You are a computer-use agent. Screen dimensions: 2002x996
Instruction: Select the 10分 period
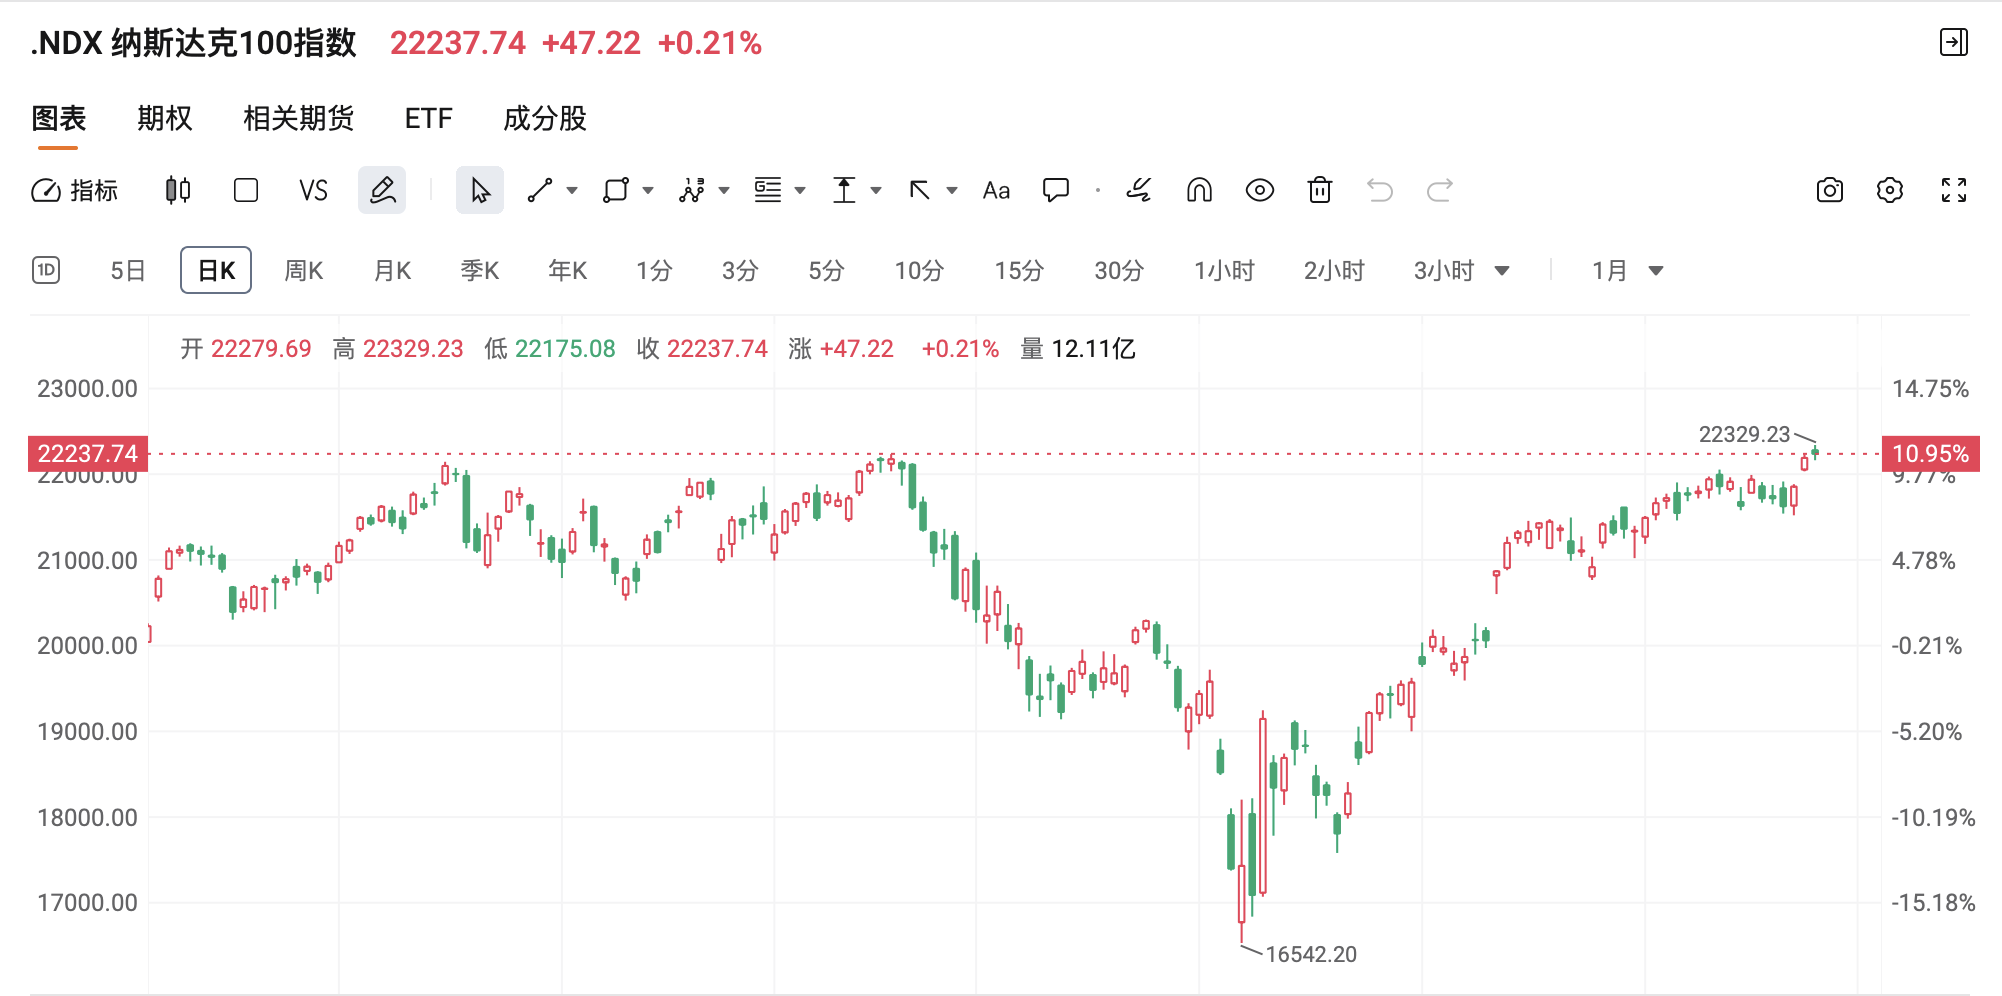[919, 271]
